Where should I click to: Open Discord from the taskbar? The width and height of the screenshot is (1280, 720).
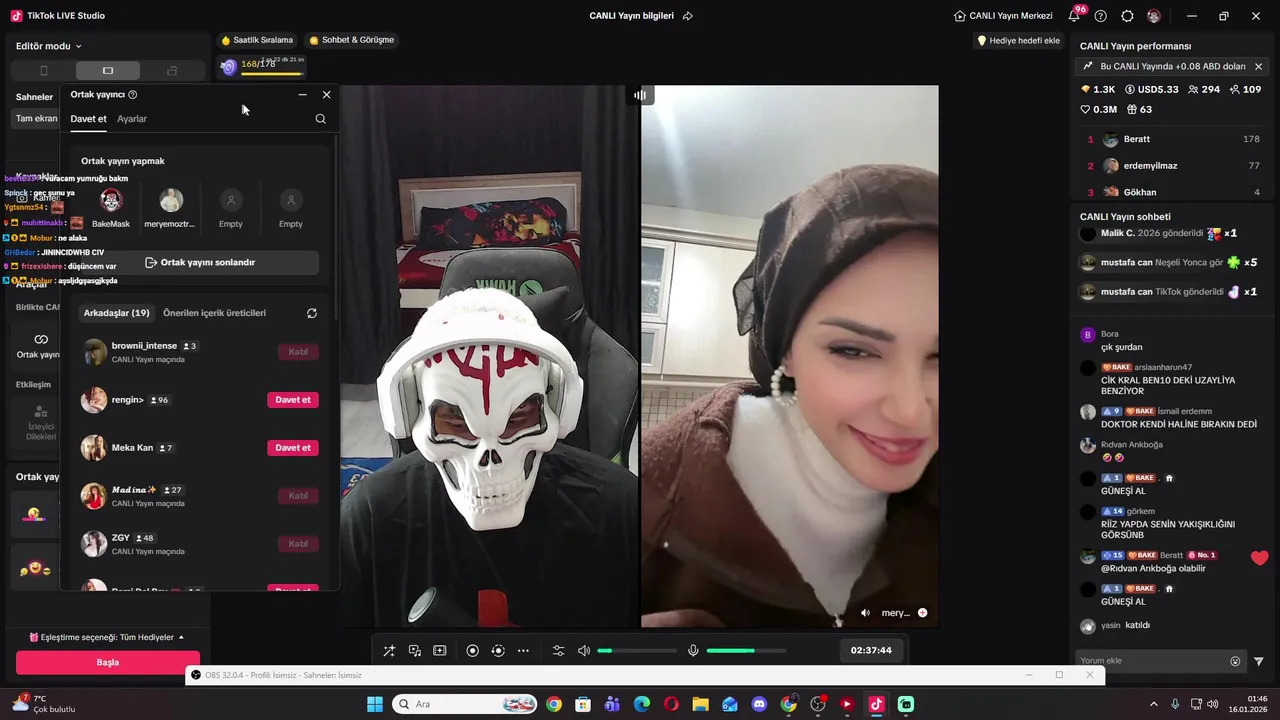click(x=759, y=704)
